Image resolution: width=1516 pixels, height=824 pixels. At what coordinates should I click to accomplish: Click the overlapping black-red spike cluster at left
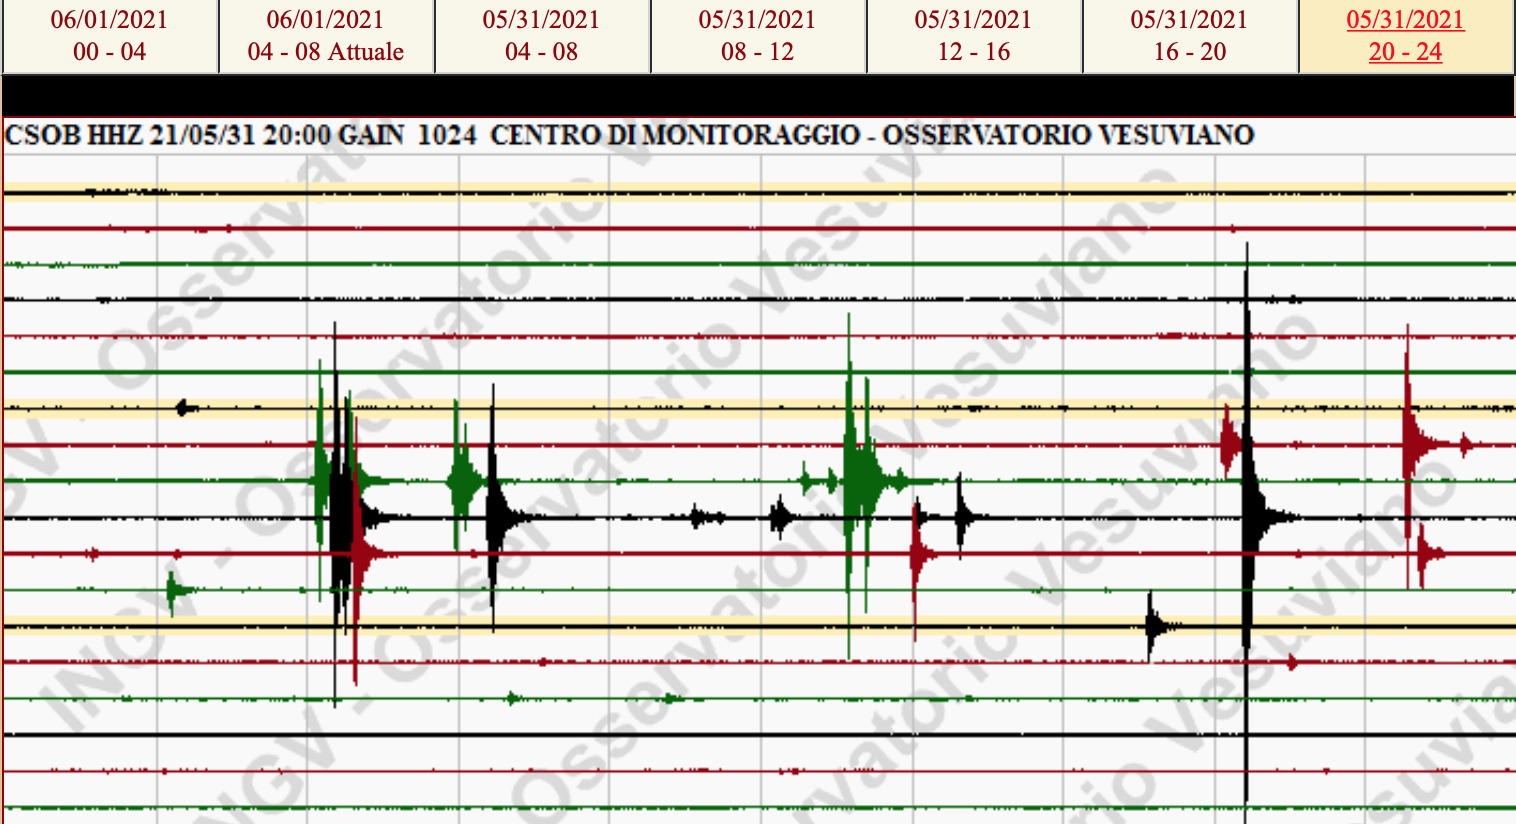[343, 518]
